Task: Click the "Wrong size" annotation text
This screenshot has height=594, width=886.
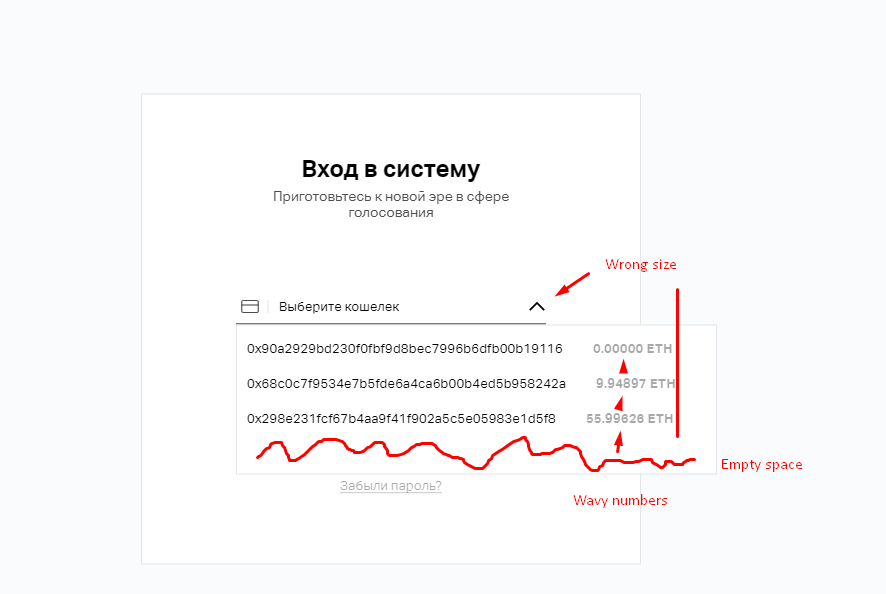Action: click(x=641, y=264)
